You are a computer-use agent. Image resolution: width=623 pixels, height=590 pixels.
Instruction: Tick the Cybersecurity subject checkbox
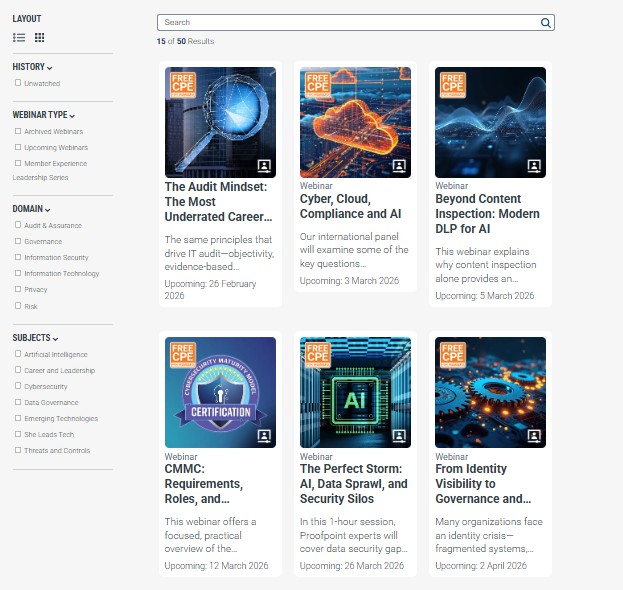pyautogui.click(x=18, y=386)
